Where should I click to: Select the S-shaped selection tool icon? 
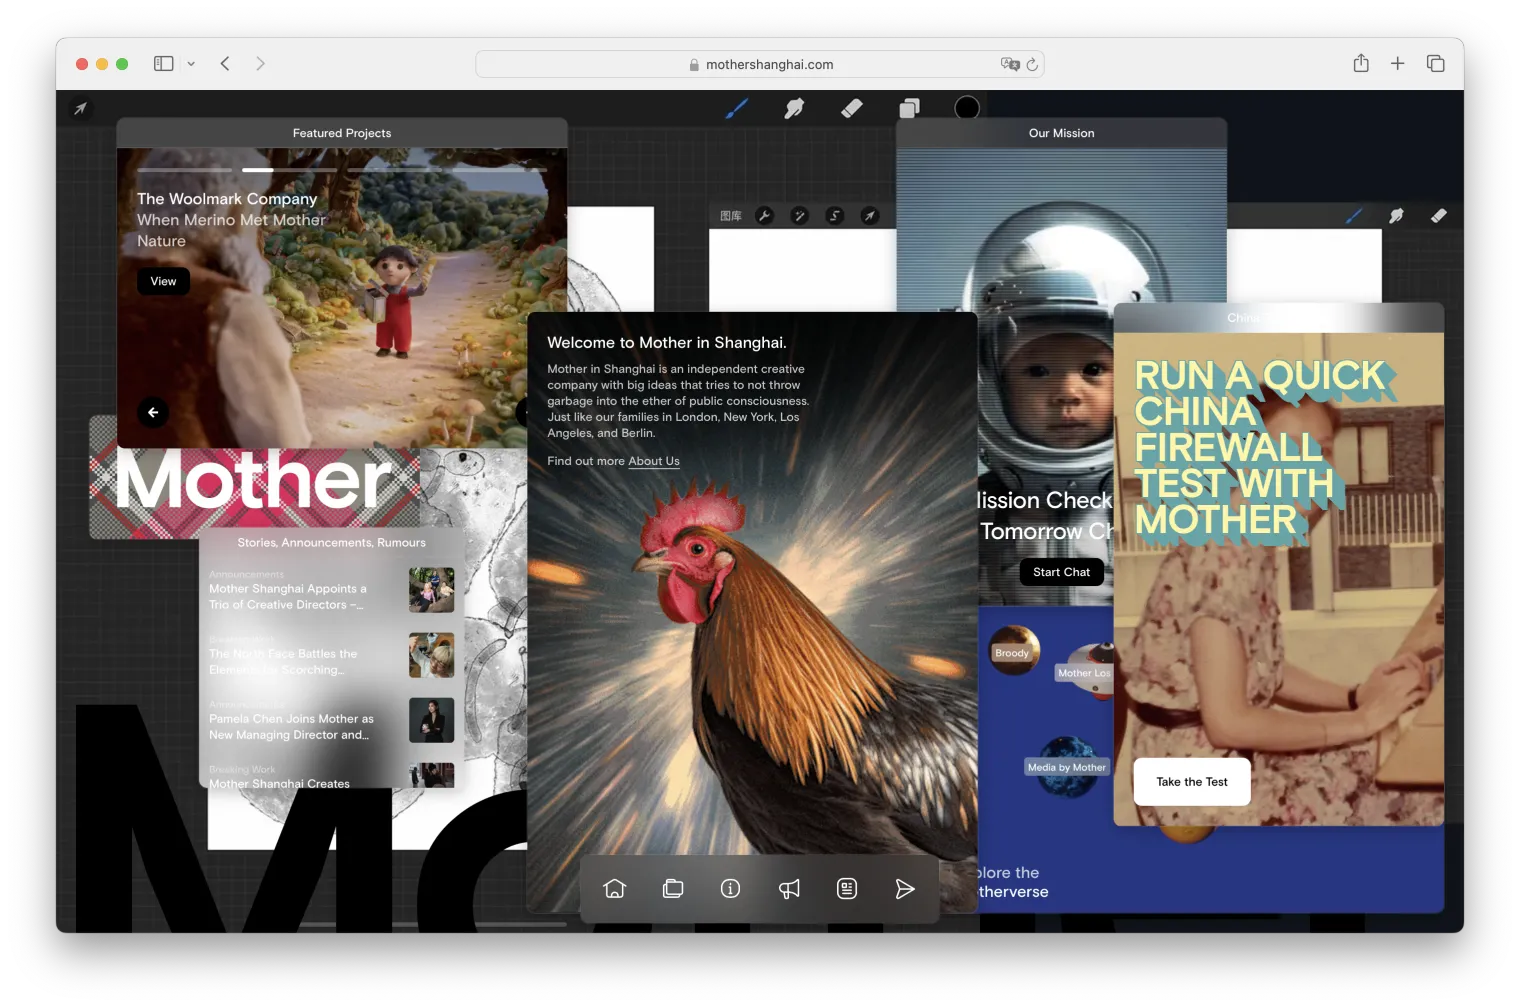[835, 215]
